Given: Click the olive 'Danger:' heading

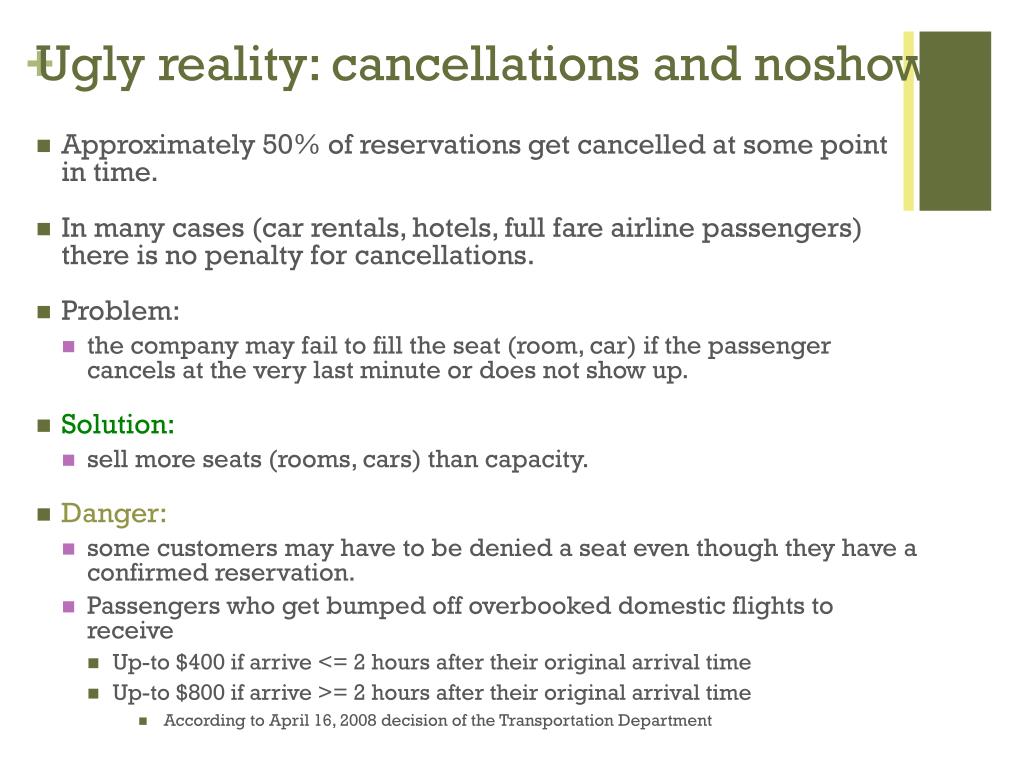Looking at the screenshot, I should pos(114,514).
